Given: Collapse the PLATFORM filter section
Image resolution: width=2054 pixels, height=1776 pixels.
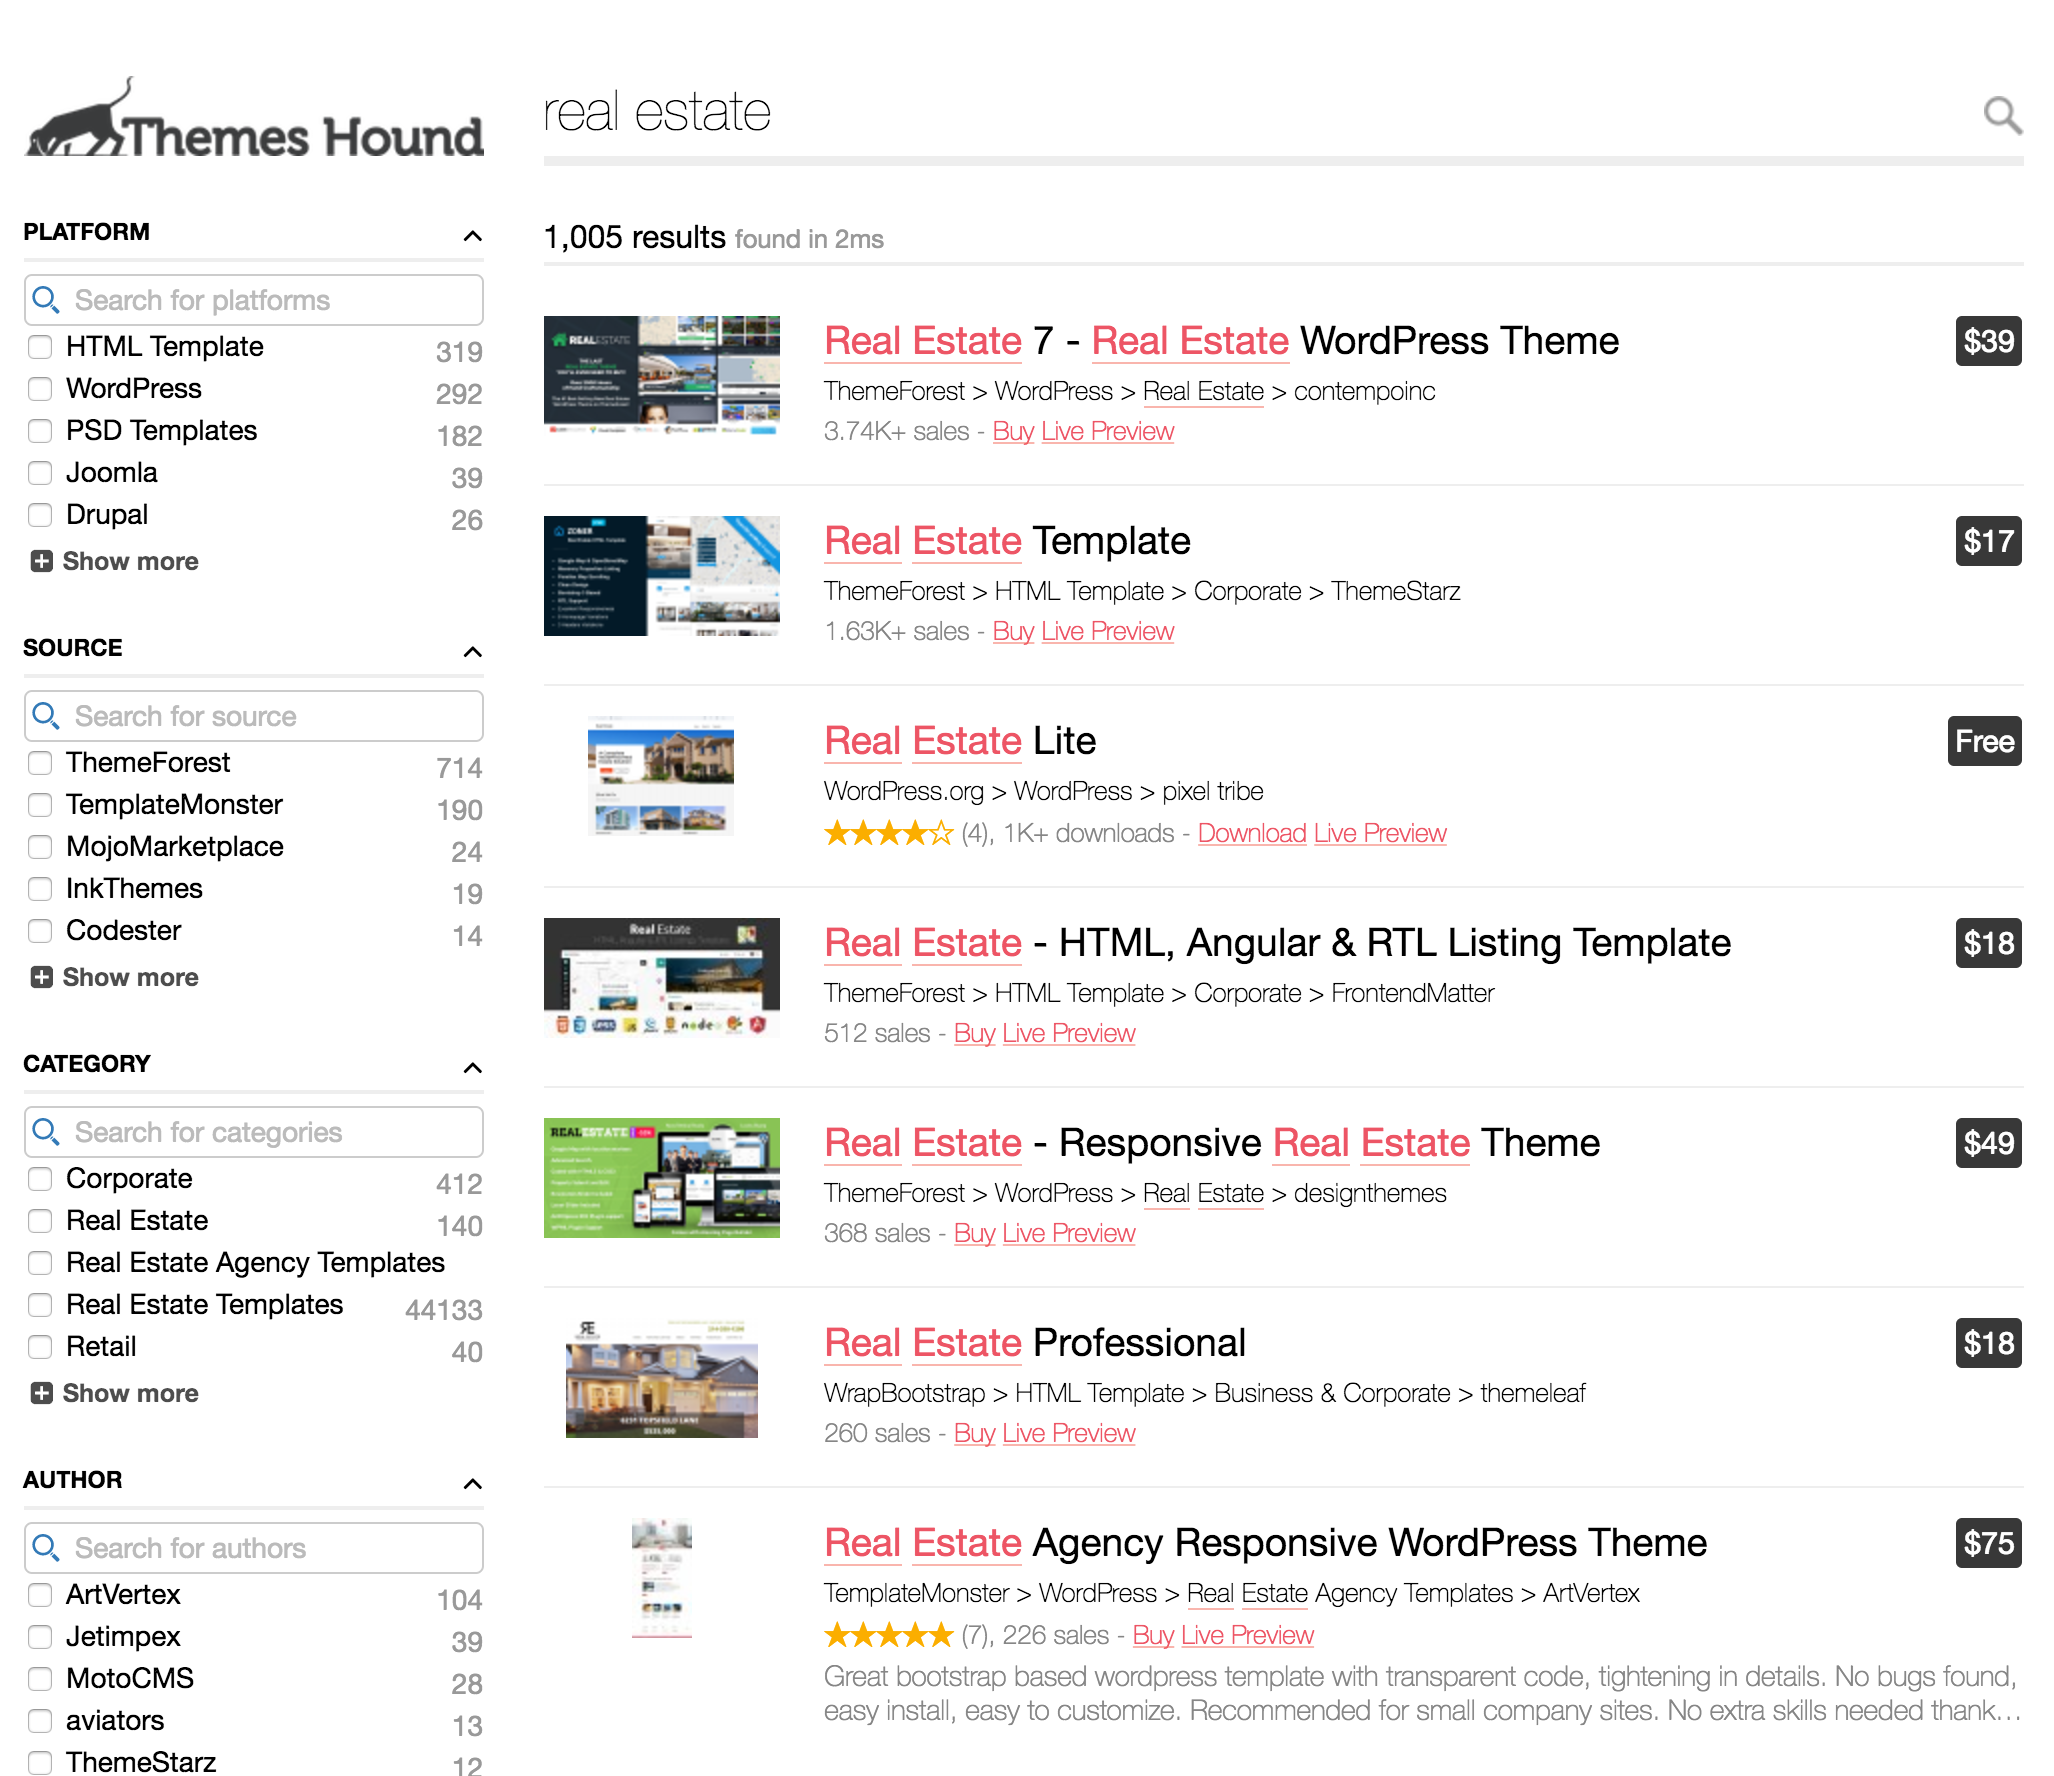Looking at the screenshot, I should click(x=472, y=236).
